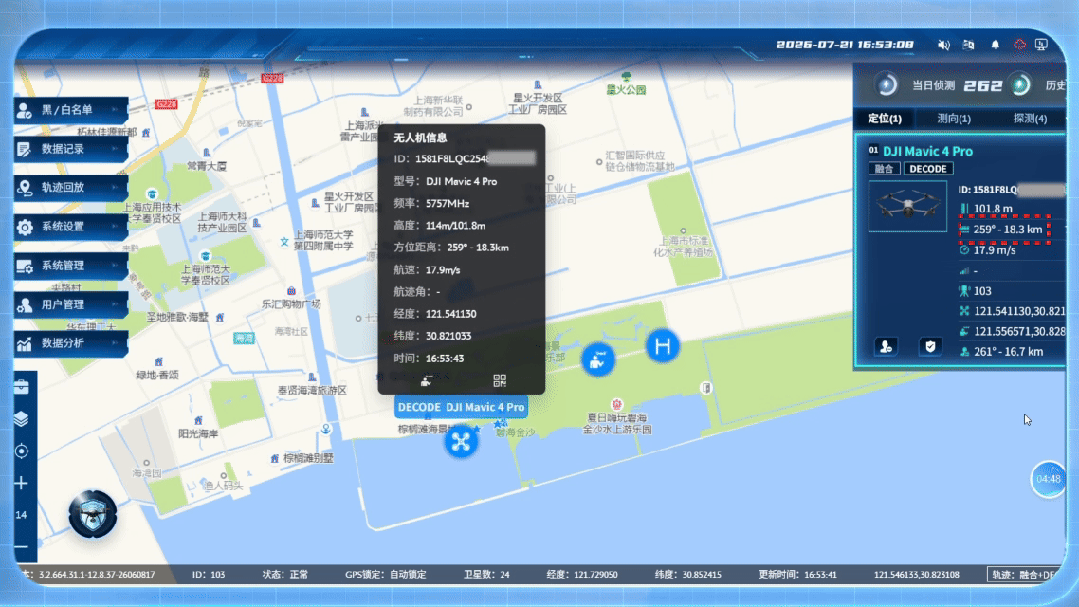Click the user list icon on drone card
The width and height of the screenshot is (1079, 607).
(886, 347)
